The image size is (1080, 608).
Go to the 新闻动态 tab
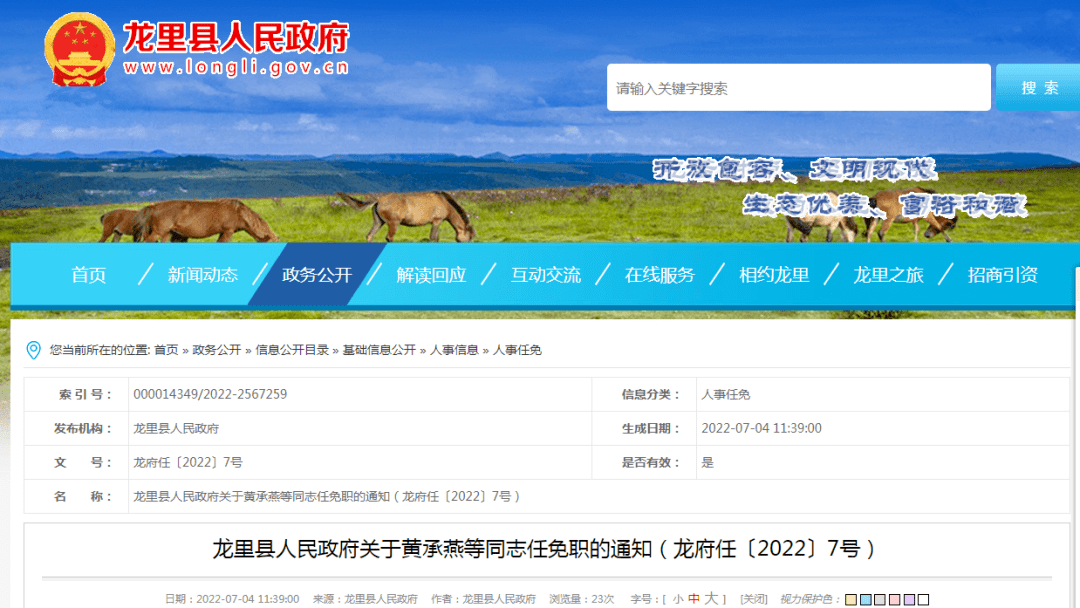click(202, 275)
